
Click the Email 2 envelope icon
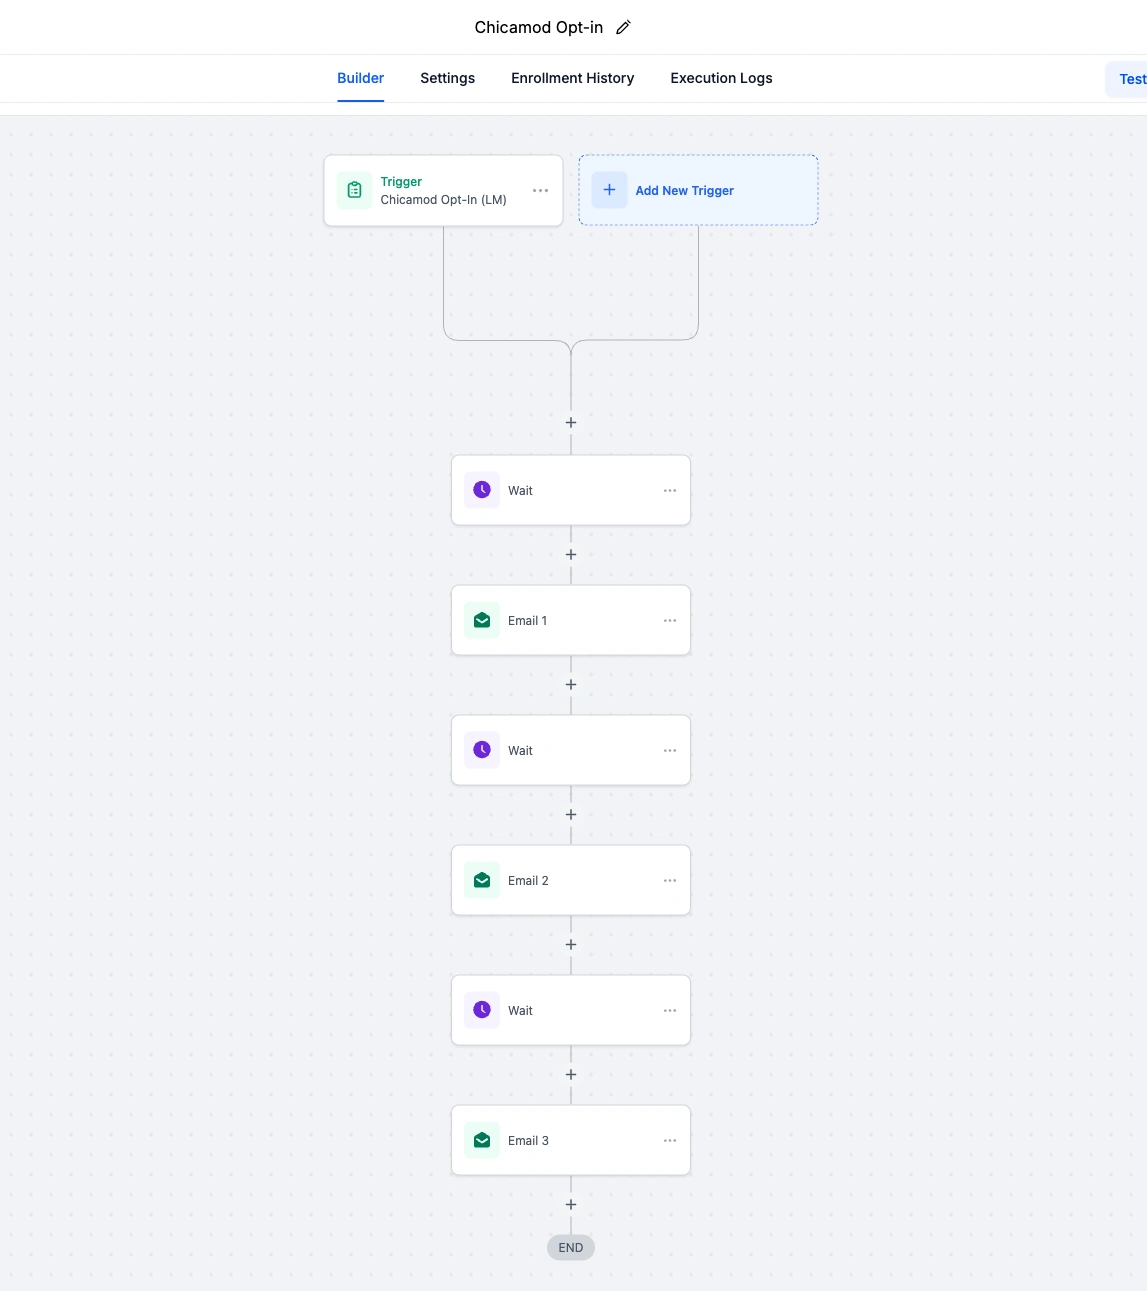[482, 880]
